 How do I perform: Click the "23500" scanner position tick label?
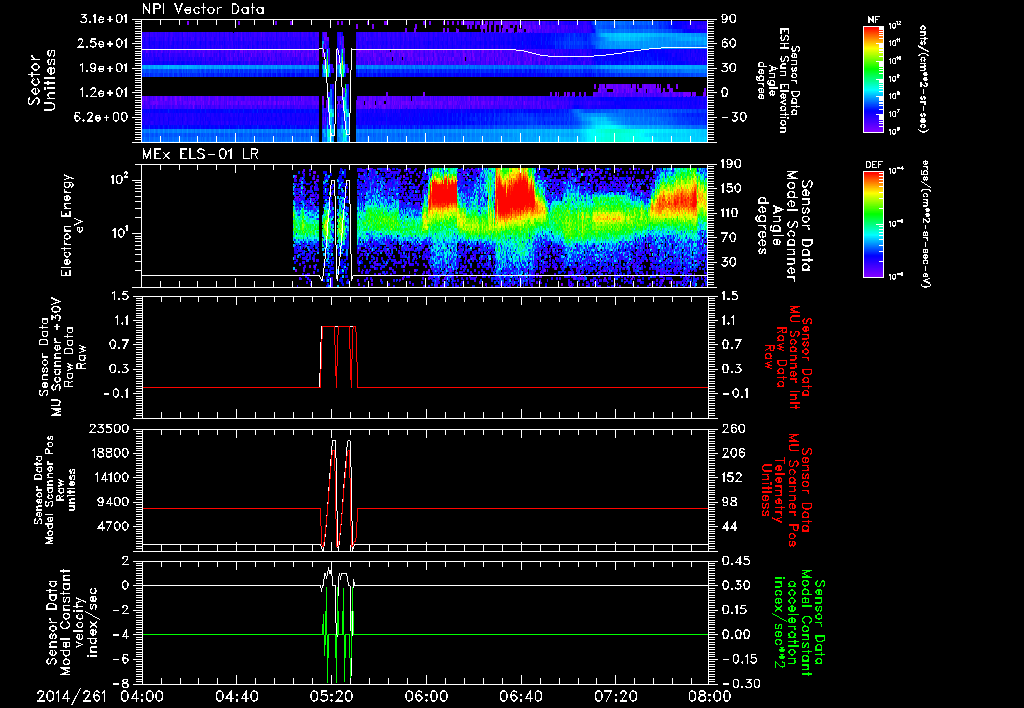(x=108, y=429)
